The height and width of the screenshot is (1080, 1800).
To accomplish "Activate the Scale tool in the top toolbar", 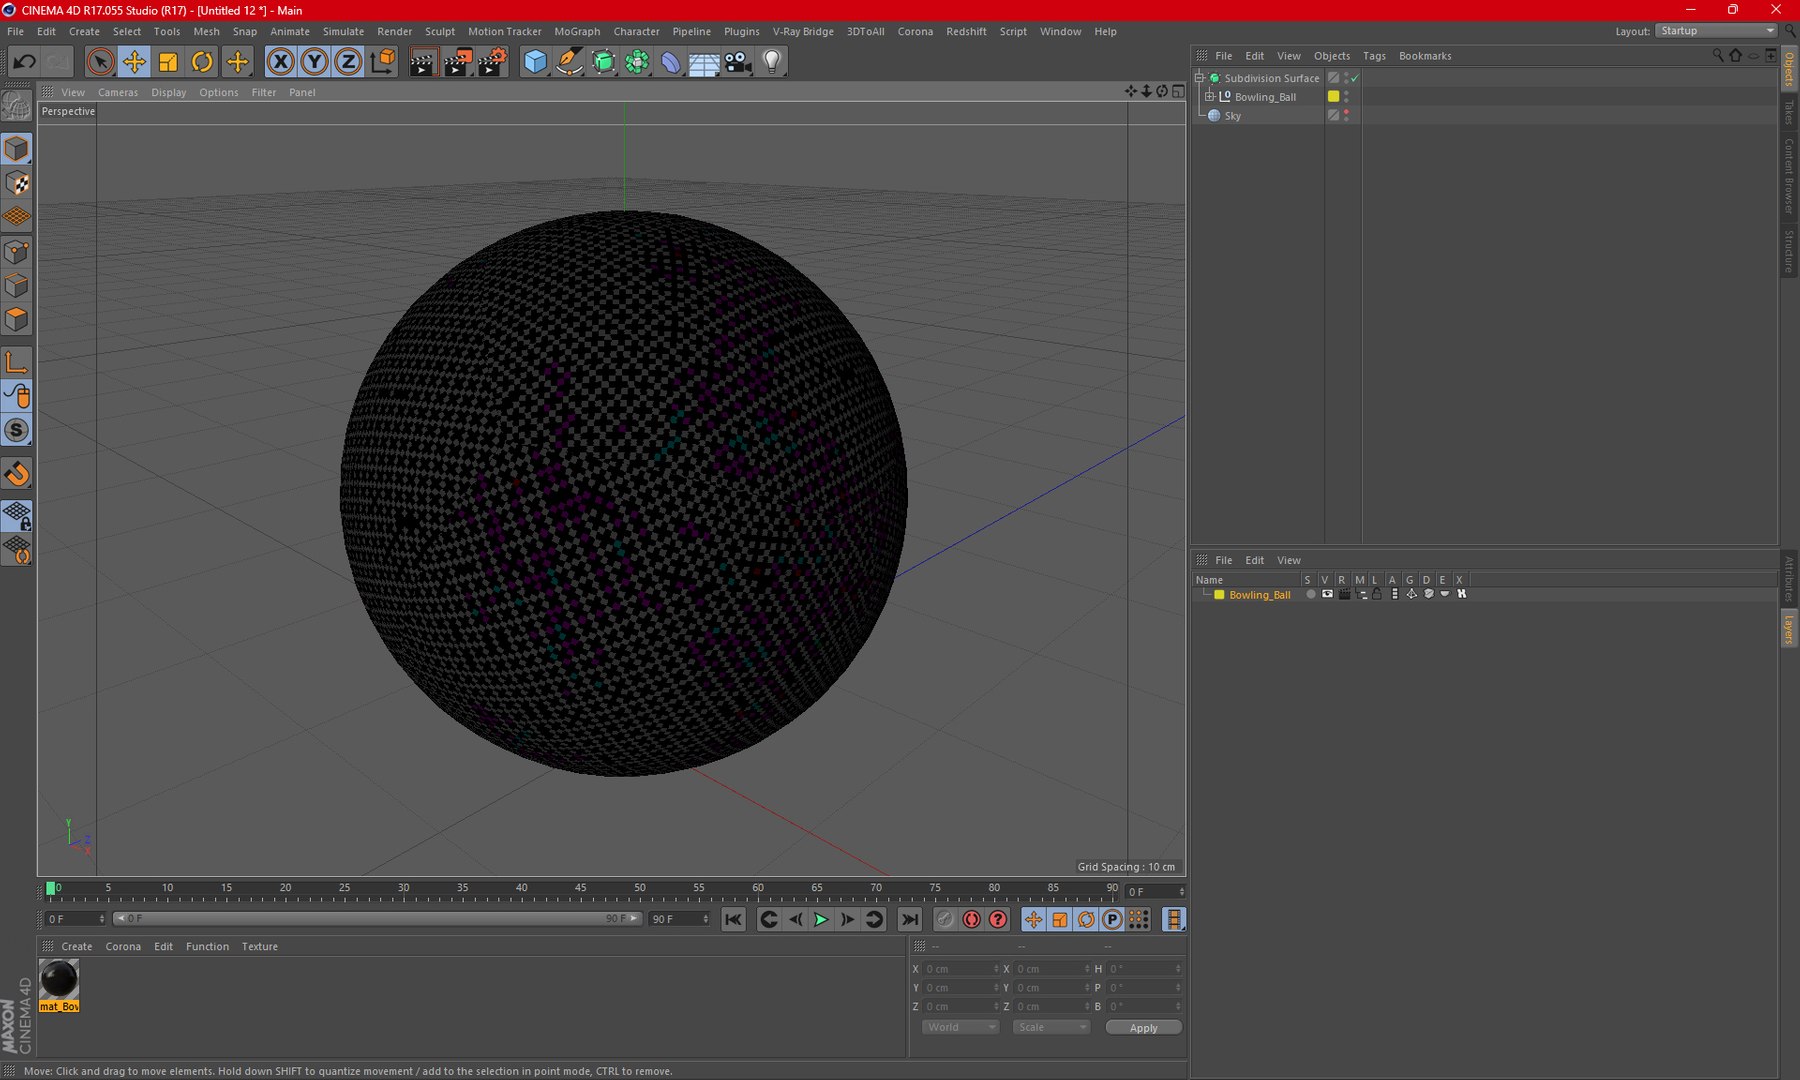I will [x=168, y=62].
